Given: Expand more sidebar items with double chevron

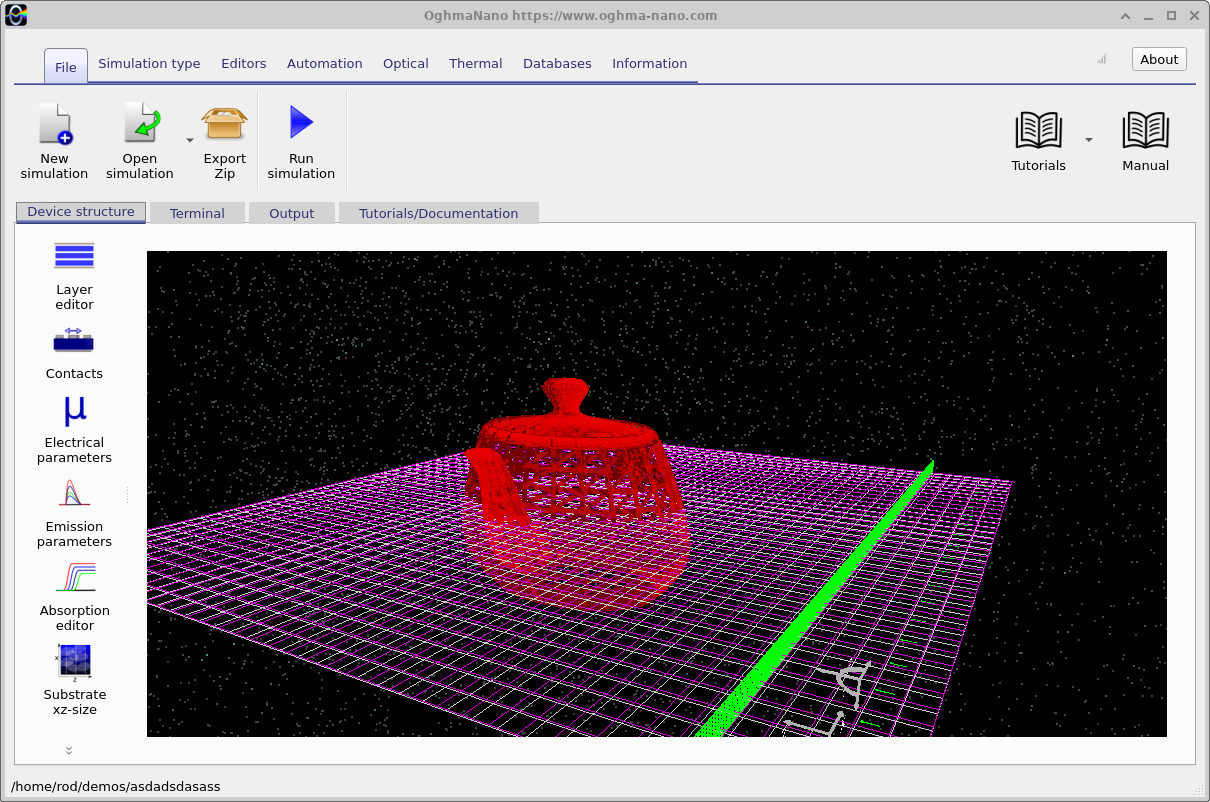Looking at the screenshot, I should point(69,750).
